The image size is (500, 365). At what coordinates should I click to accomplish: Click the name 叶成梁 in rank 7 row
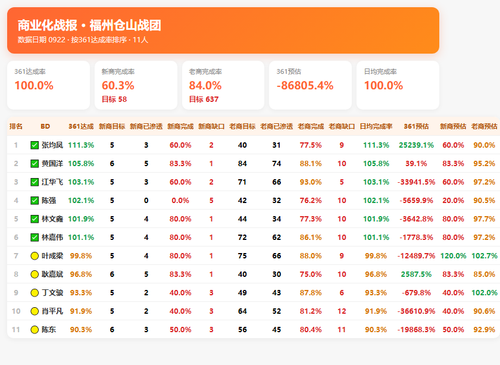pyautogui.click(x=52, y=256)
